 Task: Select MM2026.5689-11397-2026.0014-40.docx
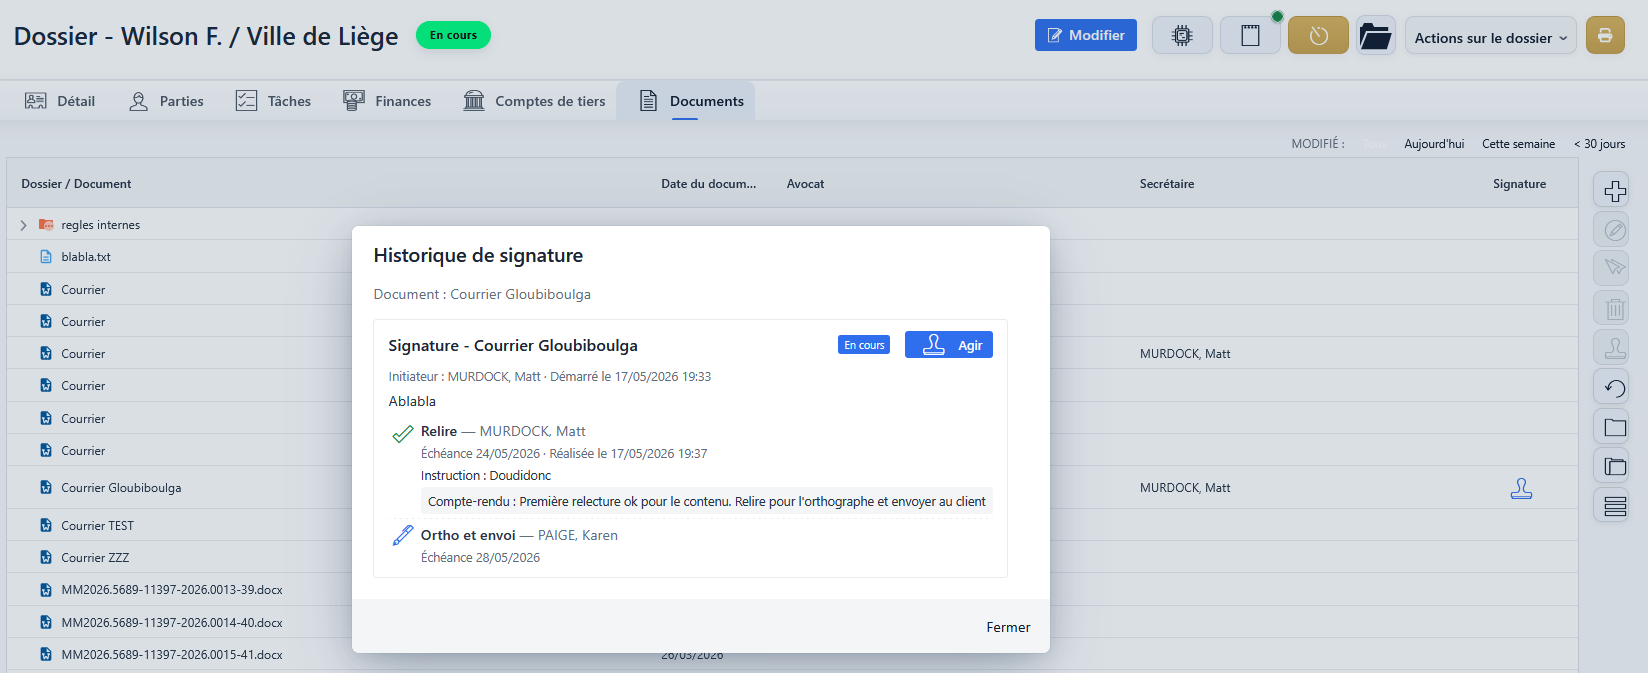172,623
